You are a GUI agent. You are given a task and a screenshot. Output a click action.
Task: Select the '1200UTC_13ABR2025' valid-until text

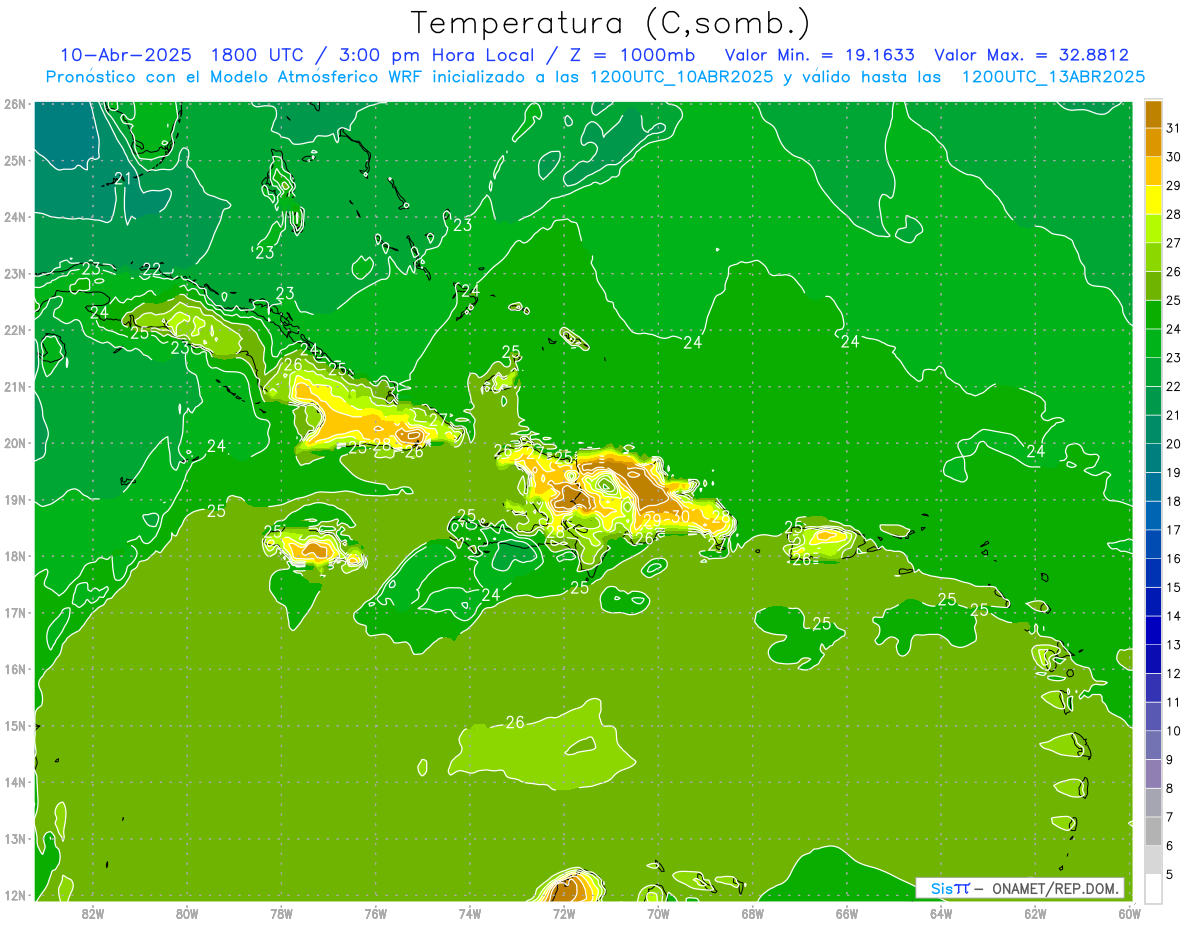1053,77
